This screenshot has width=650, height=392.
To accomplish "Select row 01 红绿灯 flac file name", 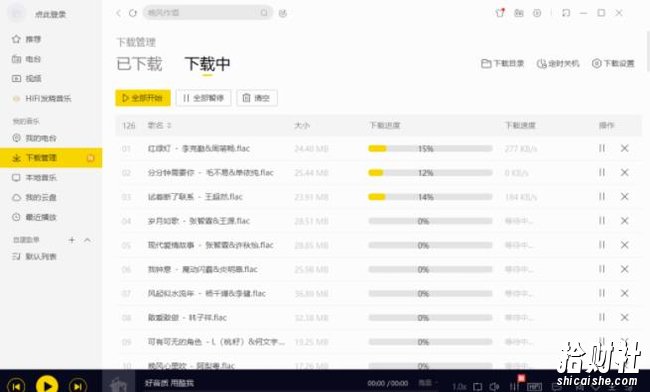I will pyautogui.click(x=199, y=148).
